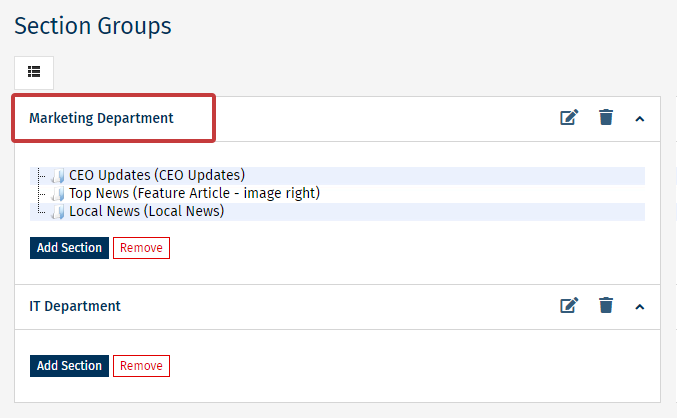The height and width of the screenshot is (418, 677).
Task: Delete the Marketing Department group via trash icon
Action: 605,118
